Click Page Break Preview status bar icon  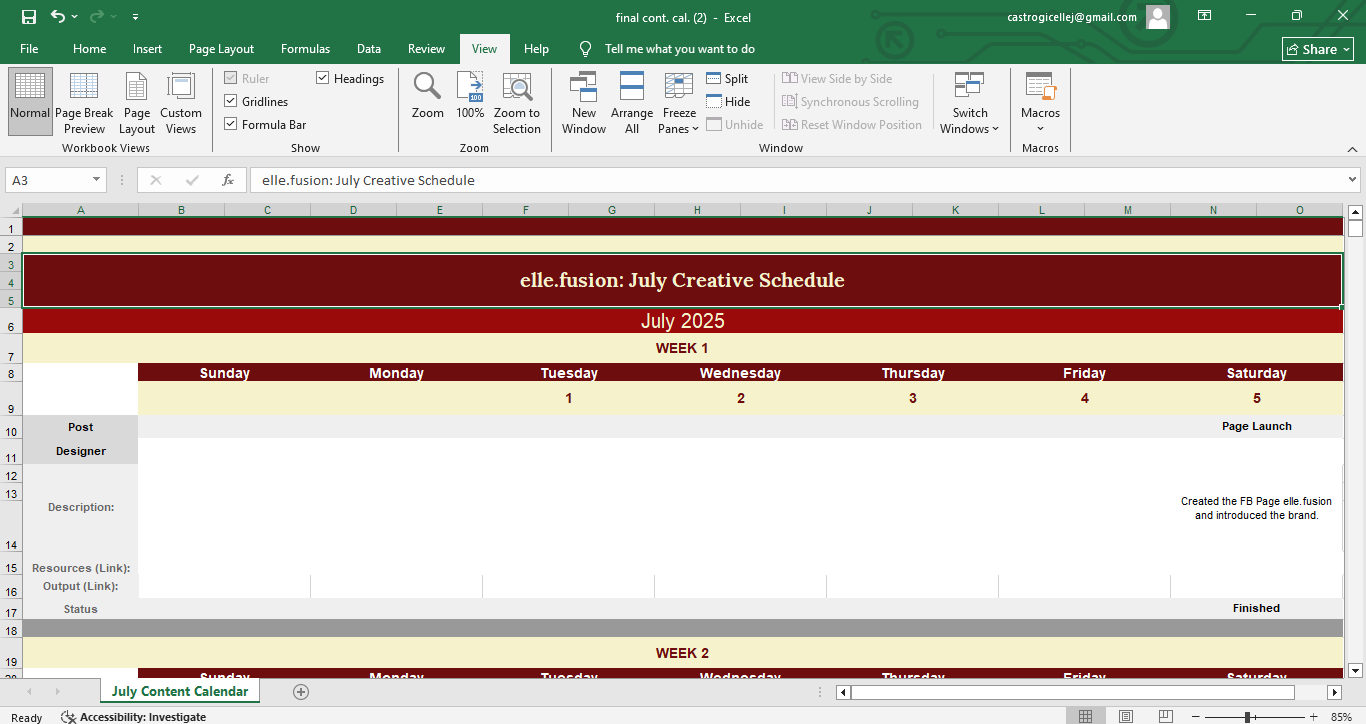pyautogui.click(x=1166, y=717)
